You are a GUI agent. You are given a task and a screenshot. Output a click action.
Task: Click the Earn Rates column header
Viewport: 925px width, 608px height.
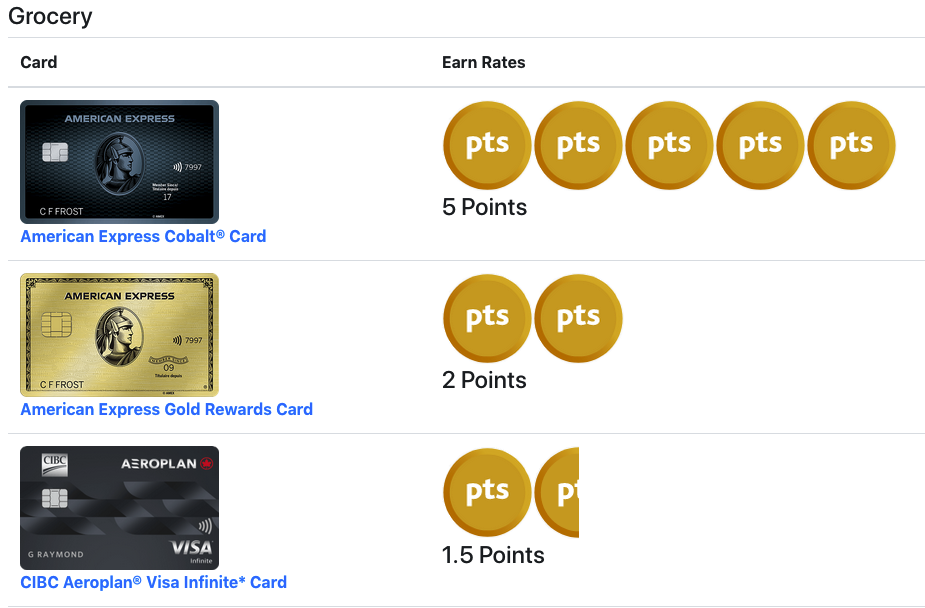484,63
